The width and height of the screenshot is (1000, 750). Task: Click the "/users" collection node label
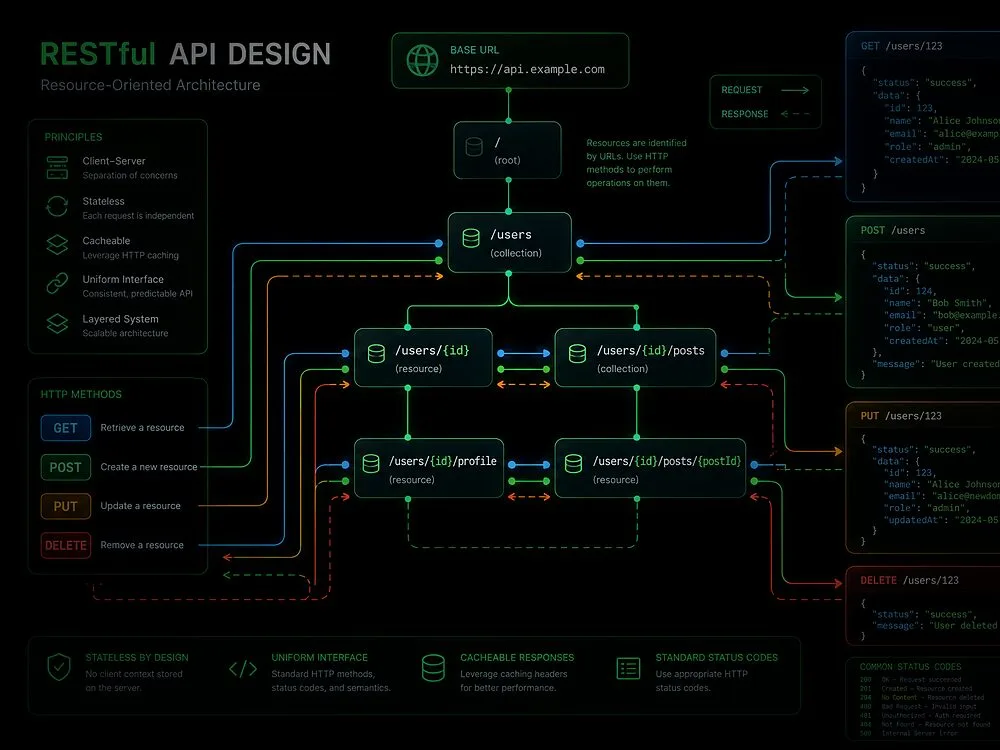click(x=511, y=234)
